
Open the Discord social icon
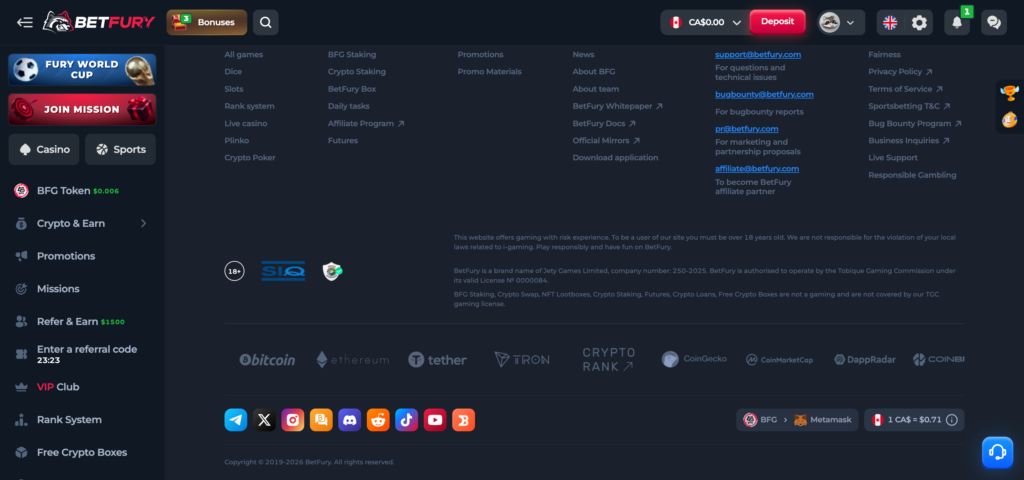(x=349, y=420)
